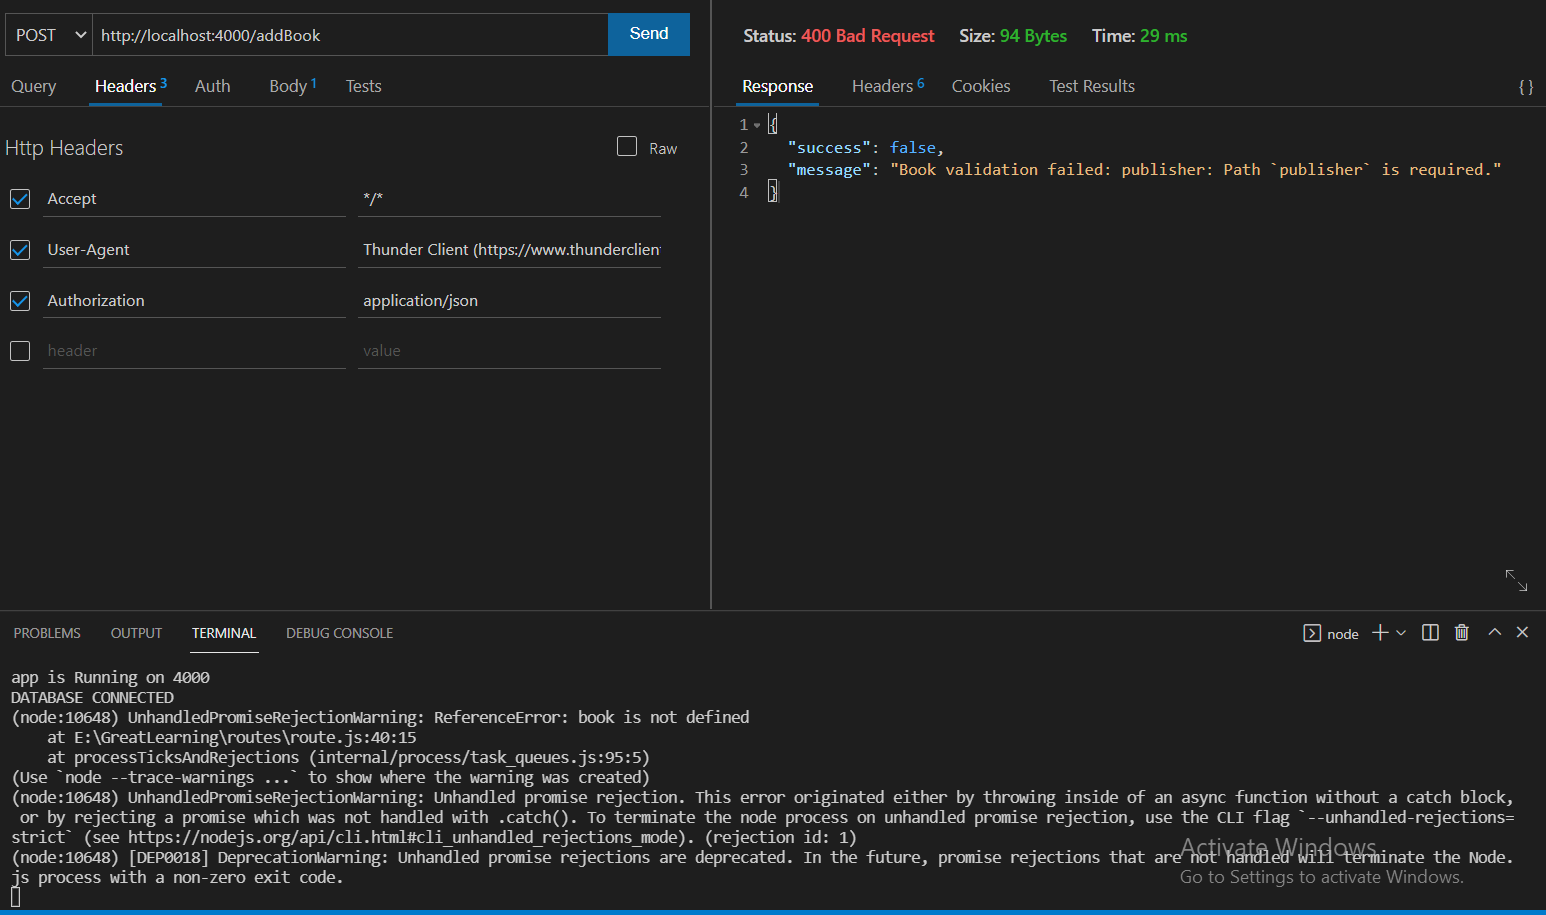Screen dimensions: 1546x915
Task: Edit the Authorization header name field
Action: pyautogui.click(x=194, y=300)
